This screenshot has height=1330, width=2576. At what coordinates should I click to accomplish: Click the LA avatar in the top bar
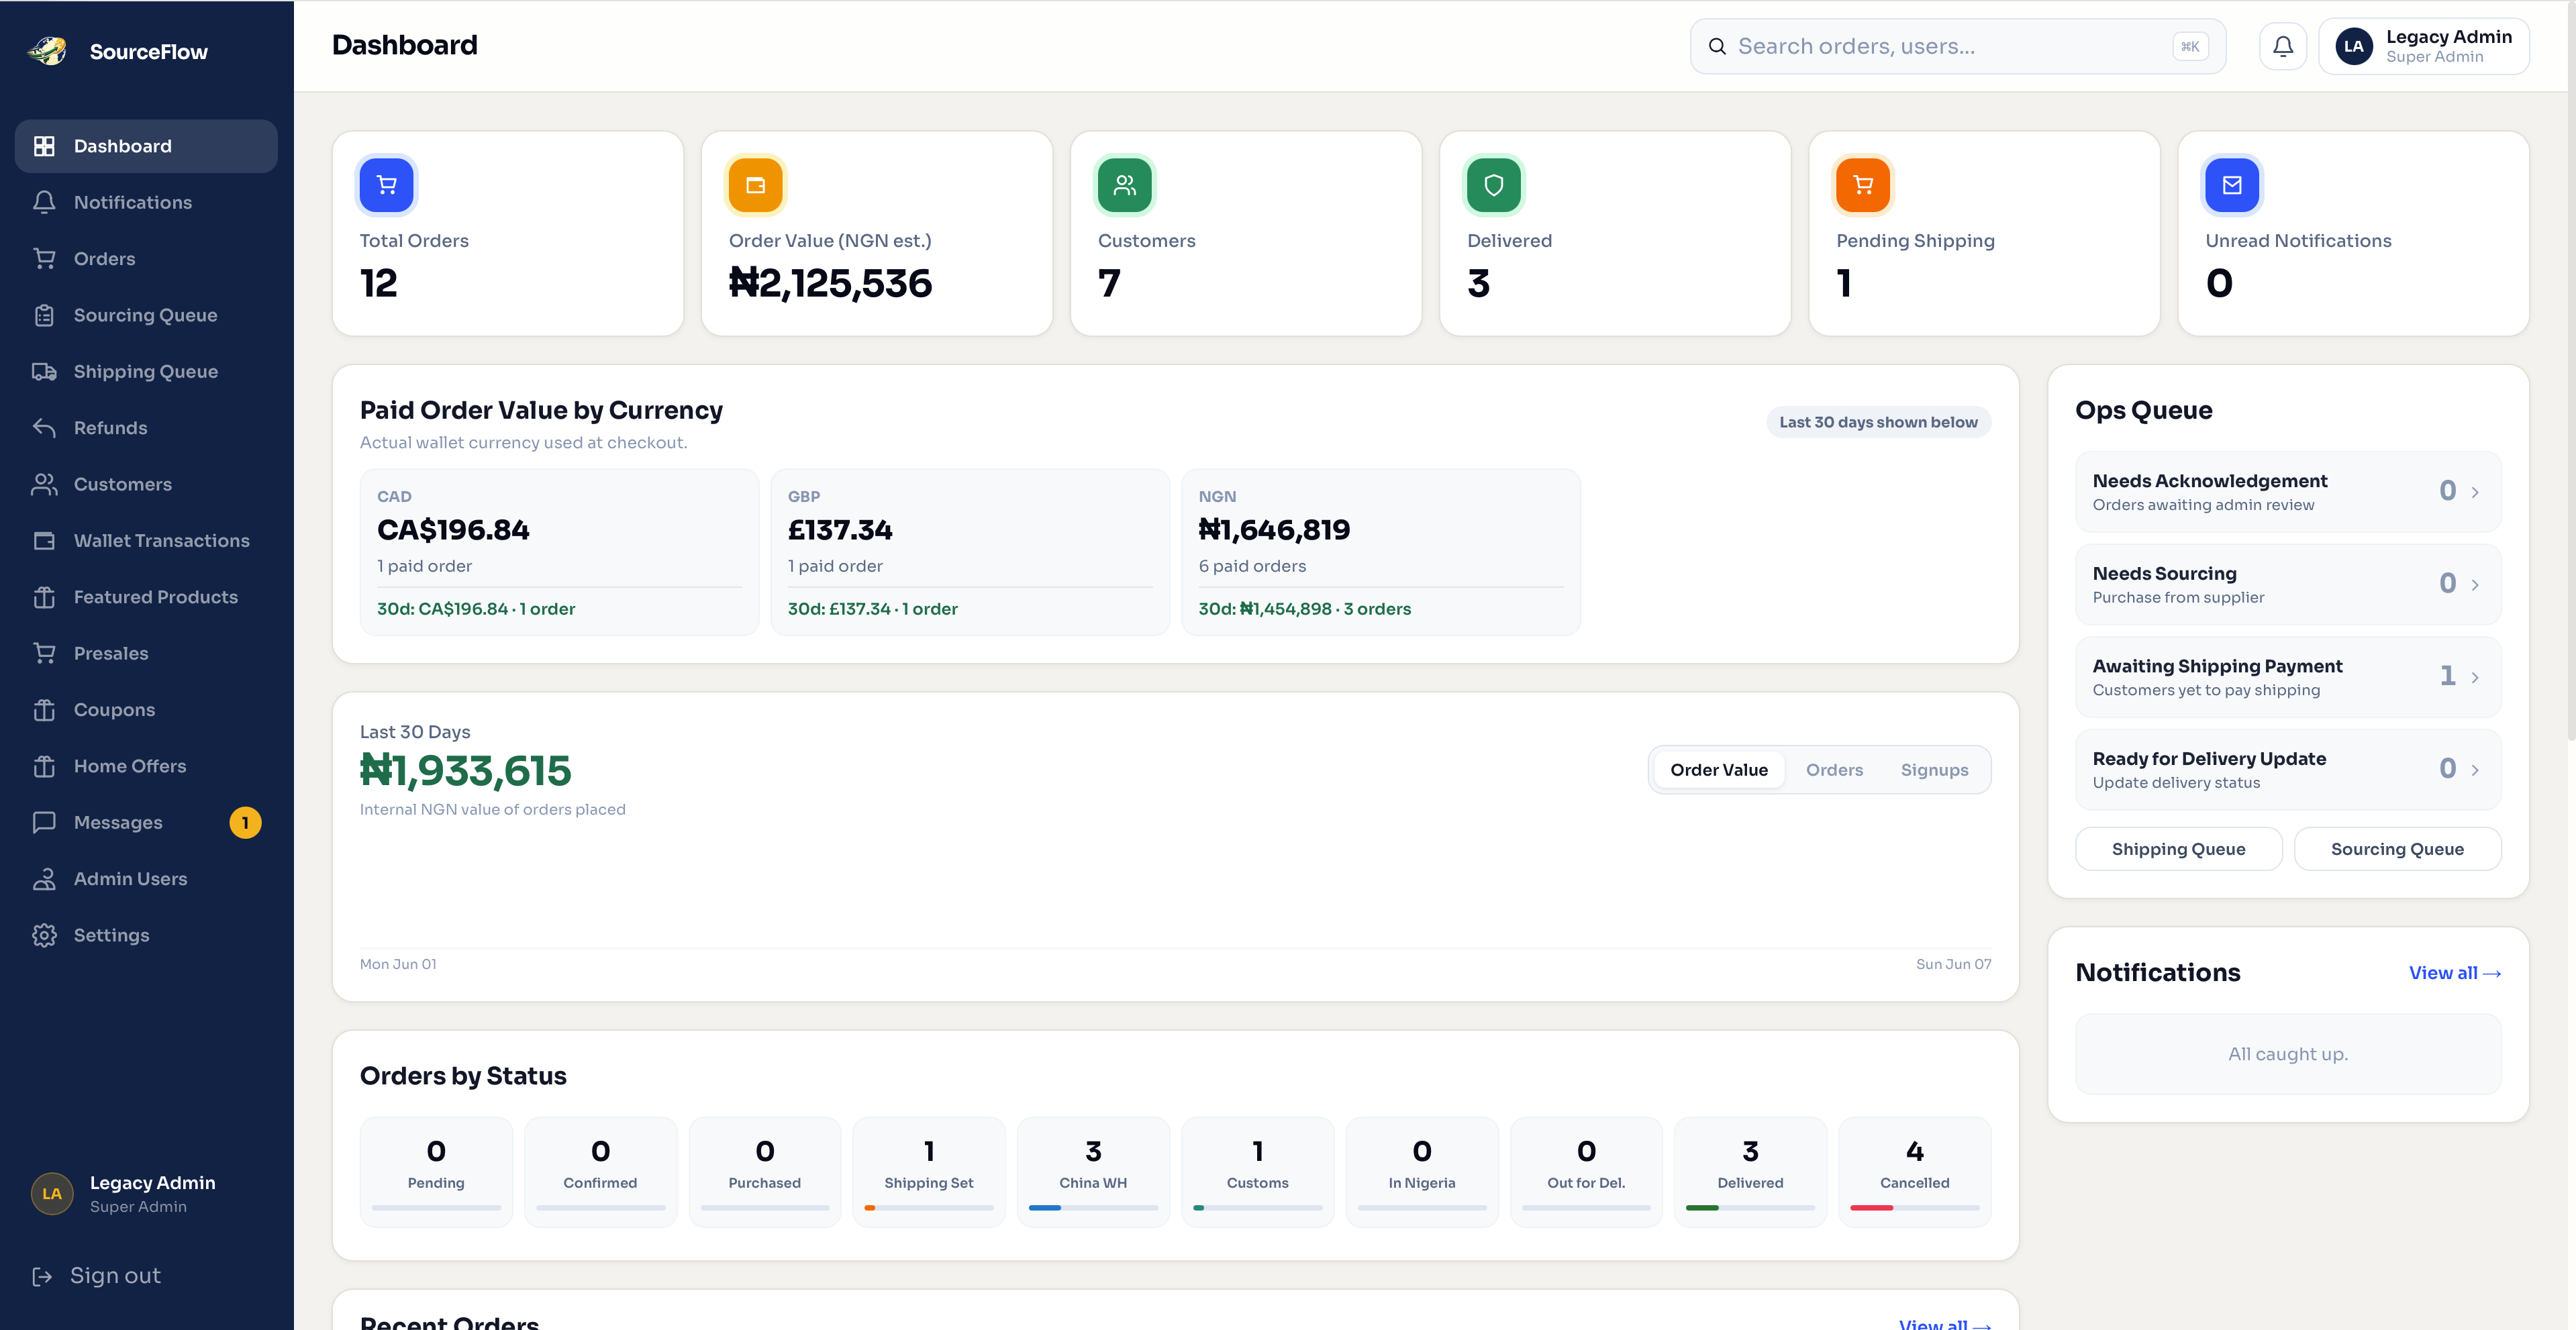pos(2354,46)
